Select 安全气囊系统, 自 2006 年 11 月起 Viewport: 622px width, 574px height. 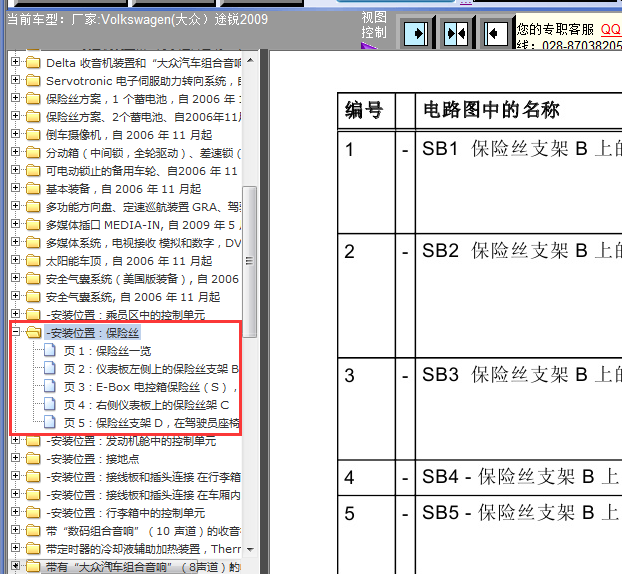pyautogui.click(x=133, y=297)
